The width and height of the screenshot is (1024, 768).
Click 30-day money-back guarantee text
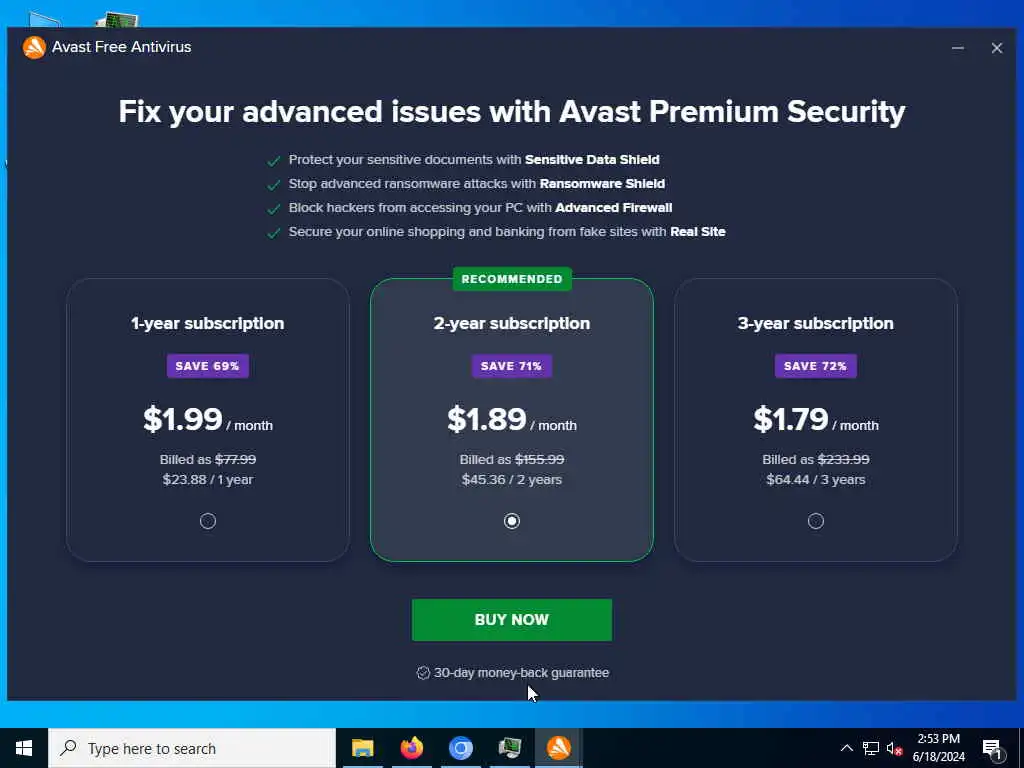tap(520, 673)
